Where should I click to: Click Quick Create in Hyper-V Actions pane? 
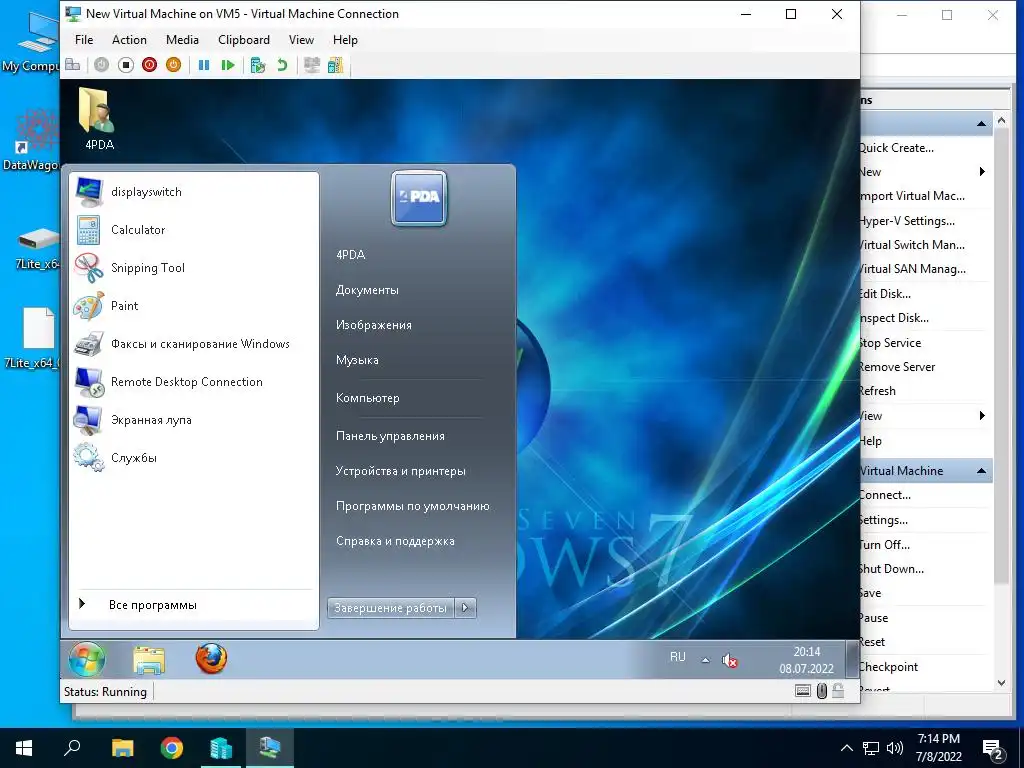[x=896, y=148]
